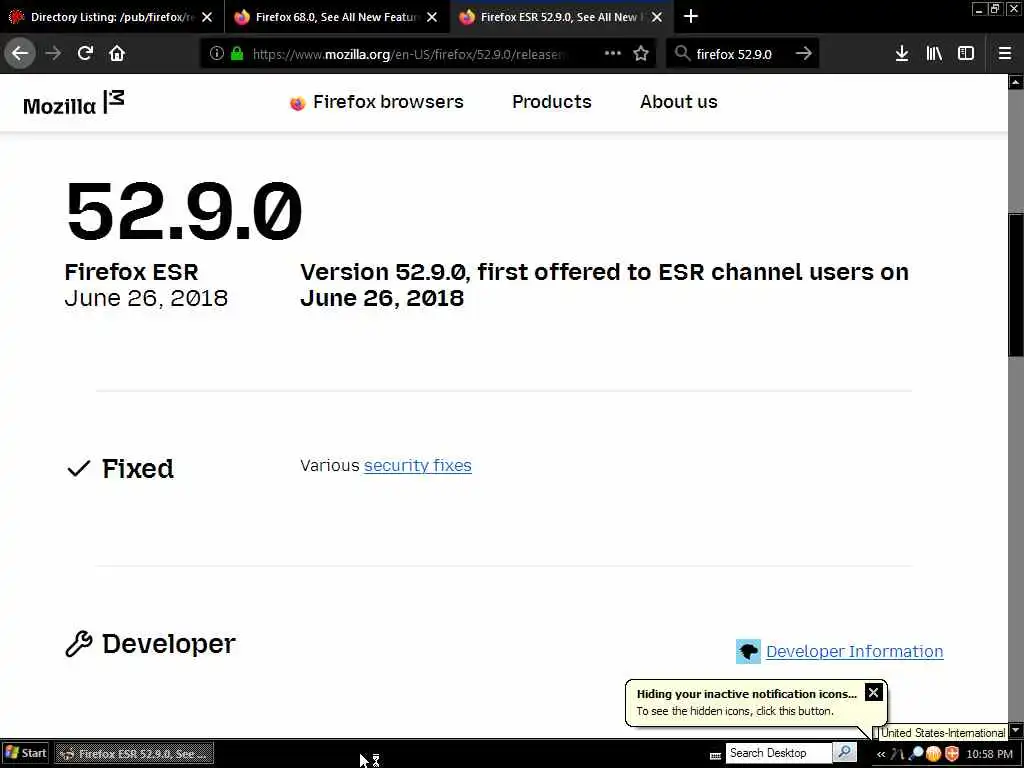
Task: Click the firefox 52.9.0 search field
Action: point(741,54)
